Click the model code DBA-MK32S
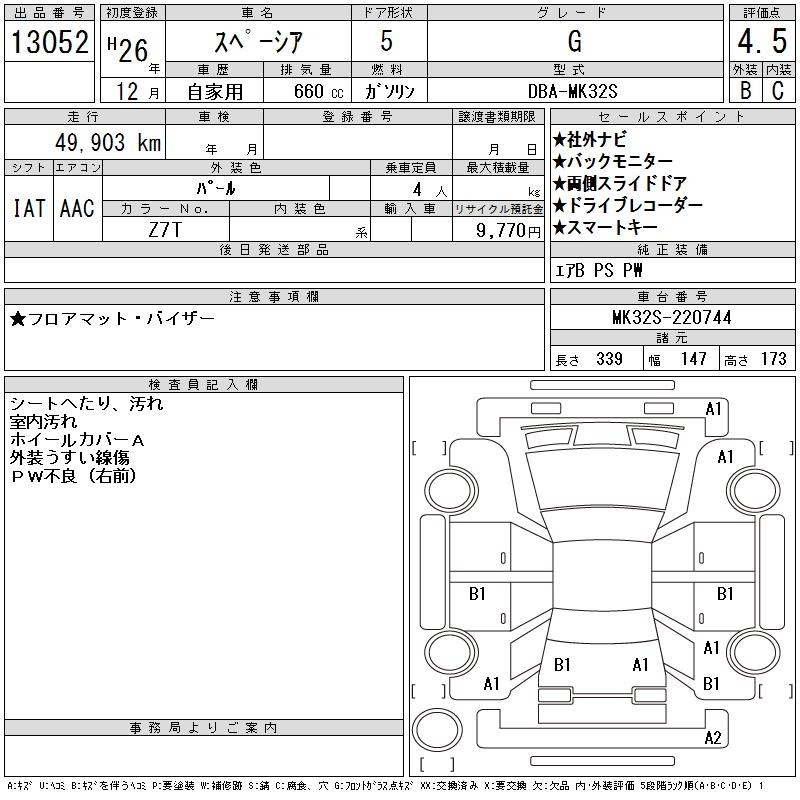The width and height of the screenshot is (800, 800). pos(573,91)
